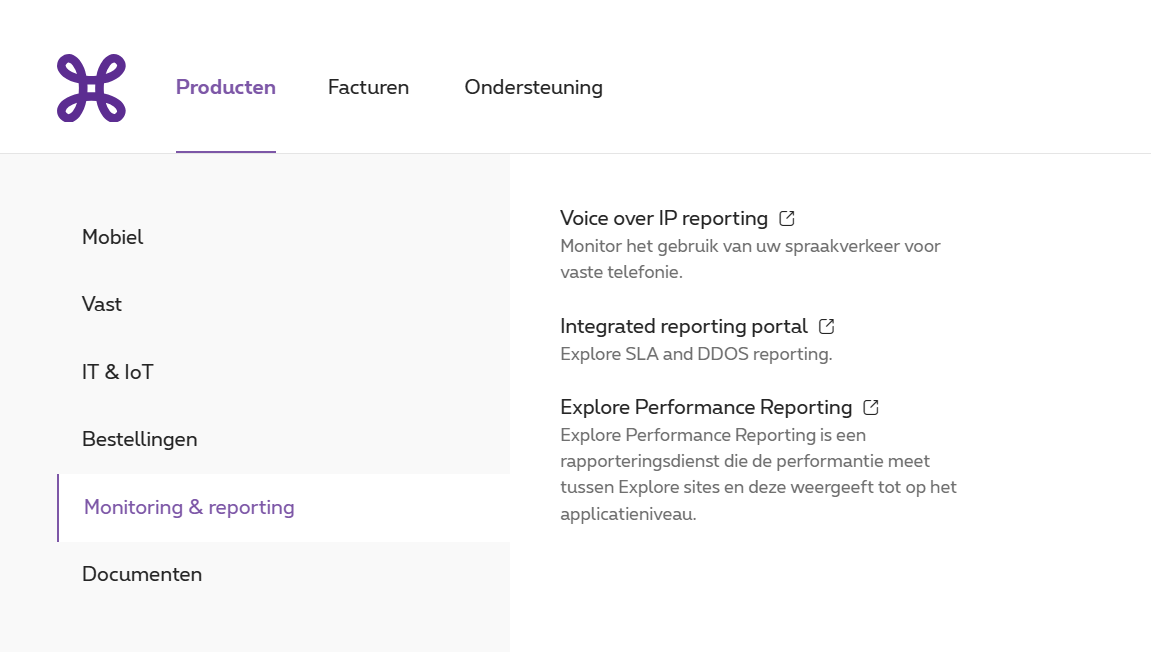Launch the Explore Performance Reporting link
The height and width of the screenshot is (652, 1151).
[705, 407]
